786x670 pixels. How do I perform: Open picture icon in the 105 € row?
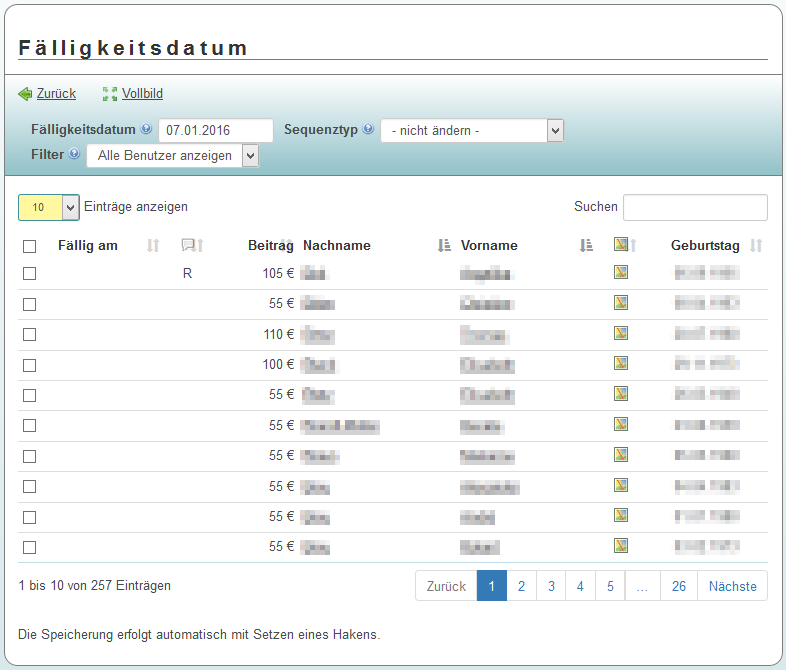[x=621, y=272]
